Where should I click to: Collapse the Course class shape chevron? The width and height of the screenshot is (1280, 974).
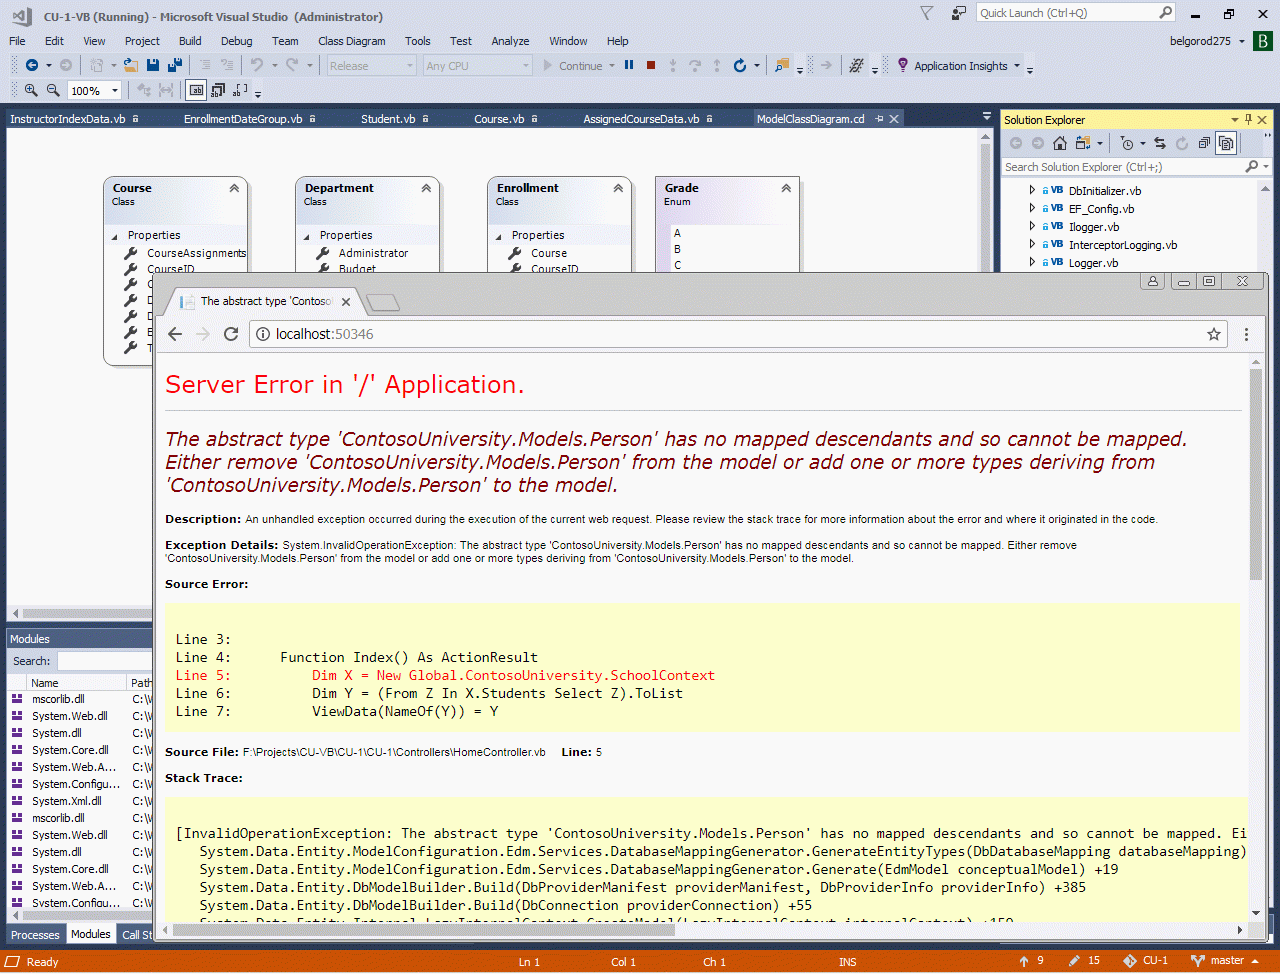(234, 188)
